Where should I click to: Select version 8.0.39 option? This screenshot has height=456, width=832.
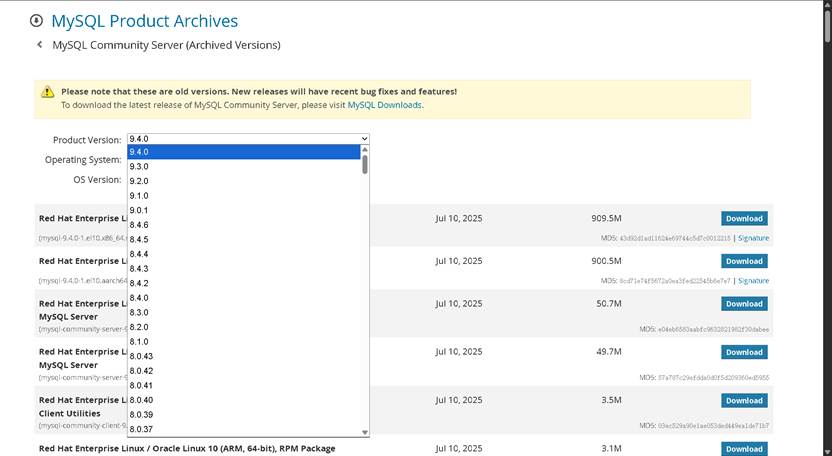tap(244, 415)
